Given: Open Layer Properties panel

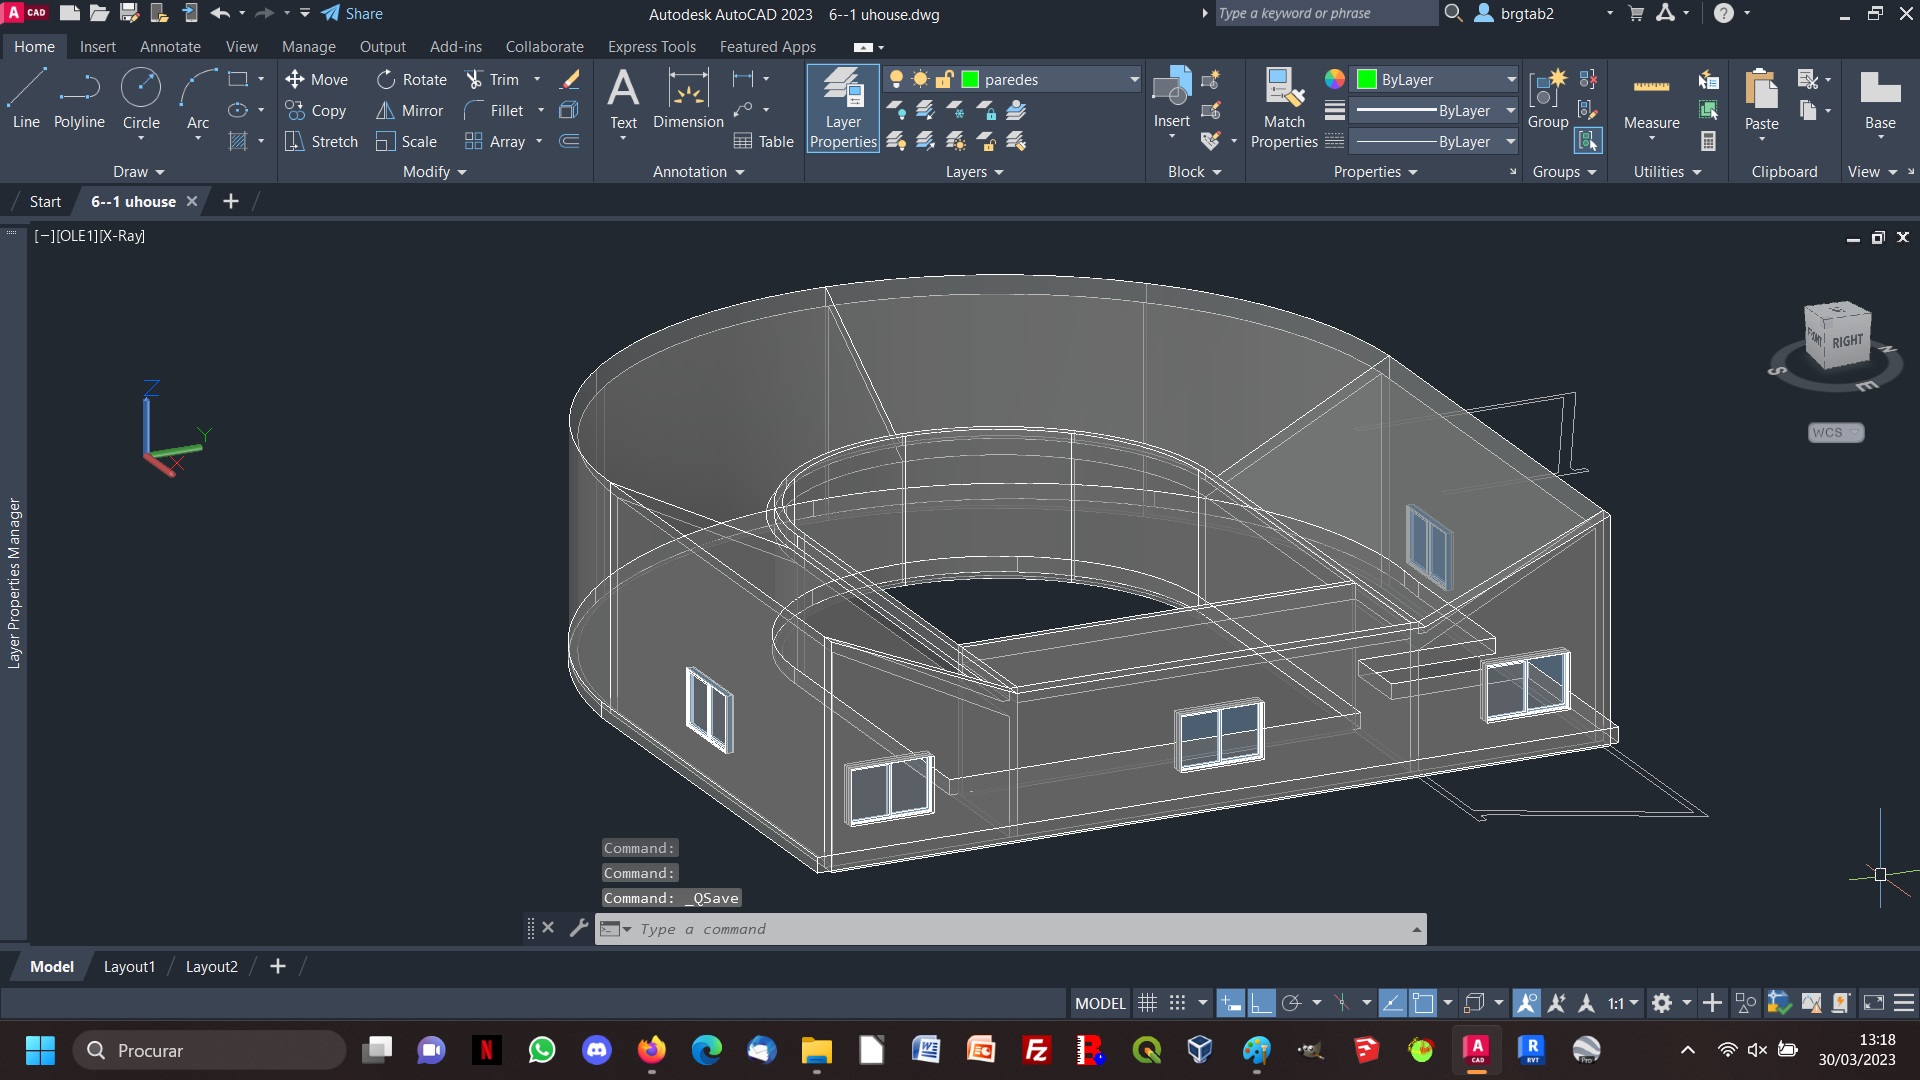Looking at the screenshot, I should point(843,108).
